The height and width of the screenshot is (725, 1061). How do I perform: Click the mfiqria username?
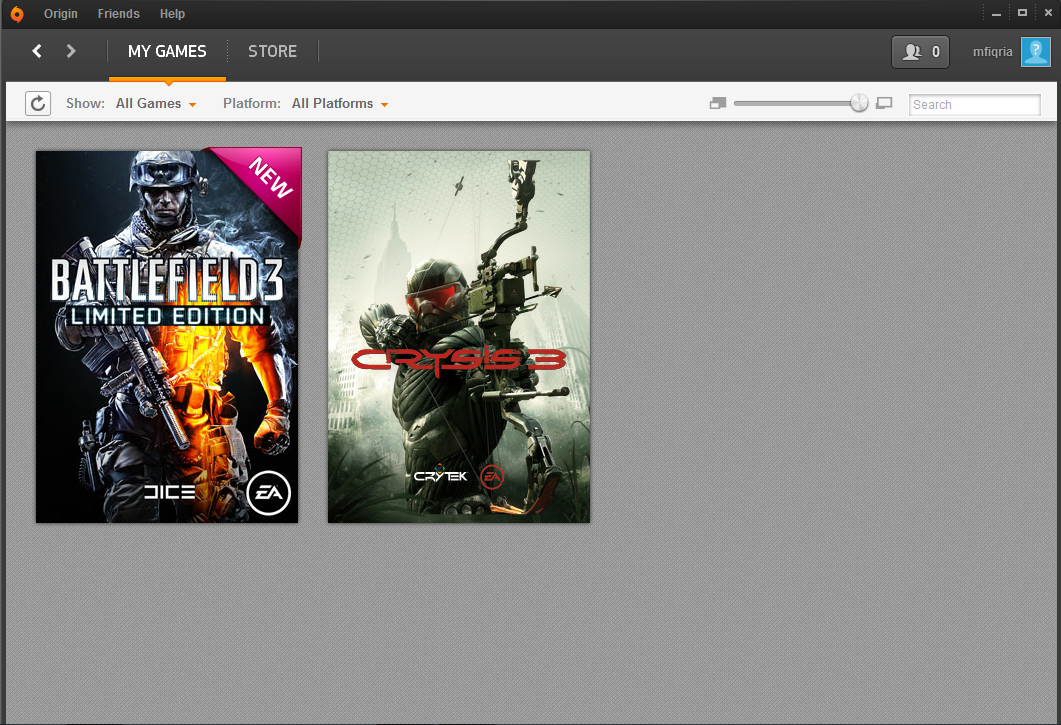(993, 52)
